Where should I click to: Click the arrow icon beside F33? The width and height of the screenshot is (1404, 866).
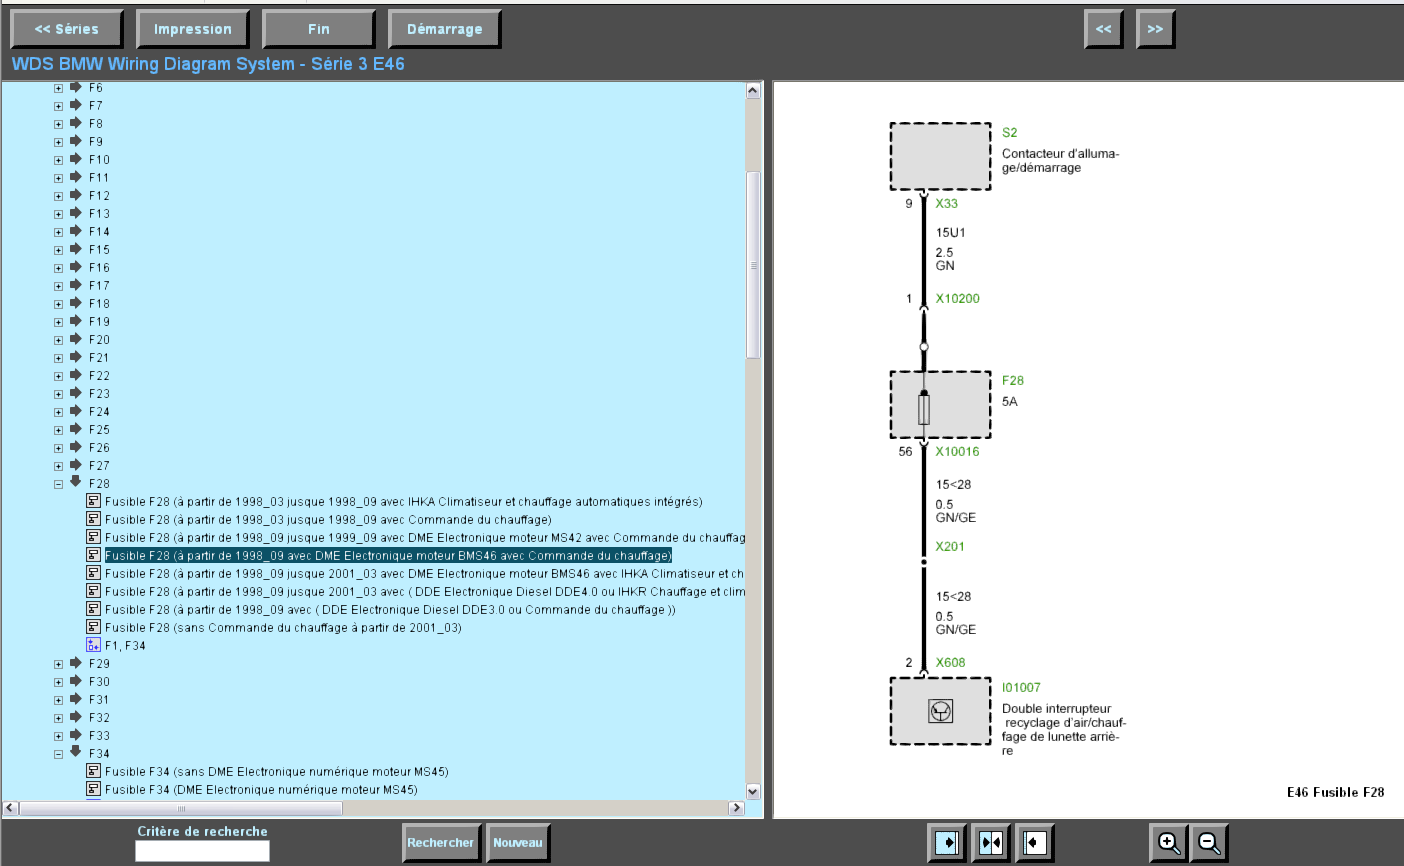pyautogui.click(x=75, y=735)
